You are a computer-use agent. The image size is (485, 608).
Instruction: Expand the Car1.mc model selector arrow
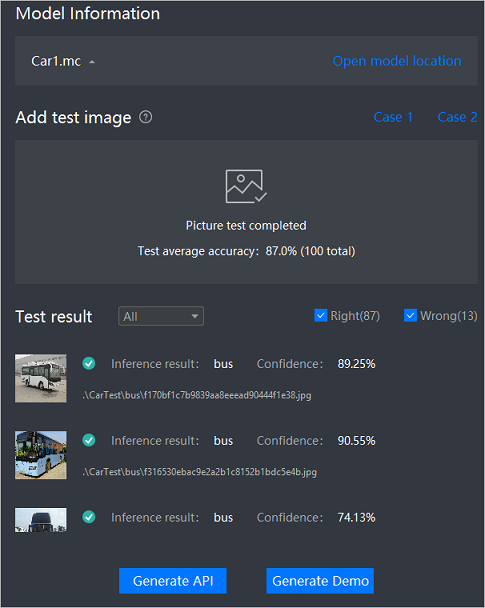(x=92, y=62)
